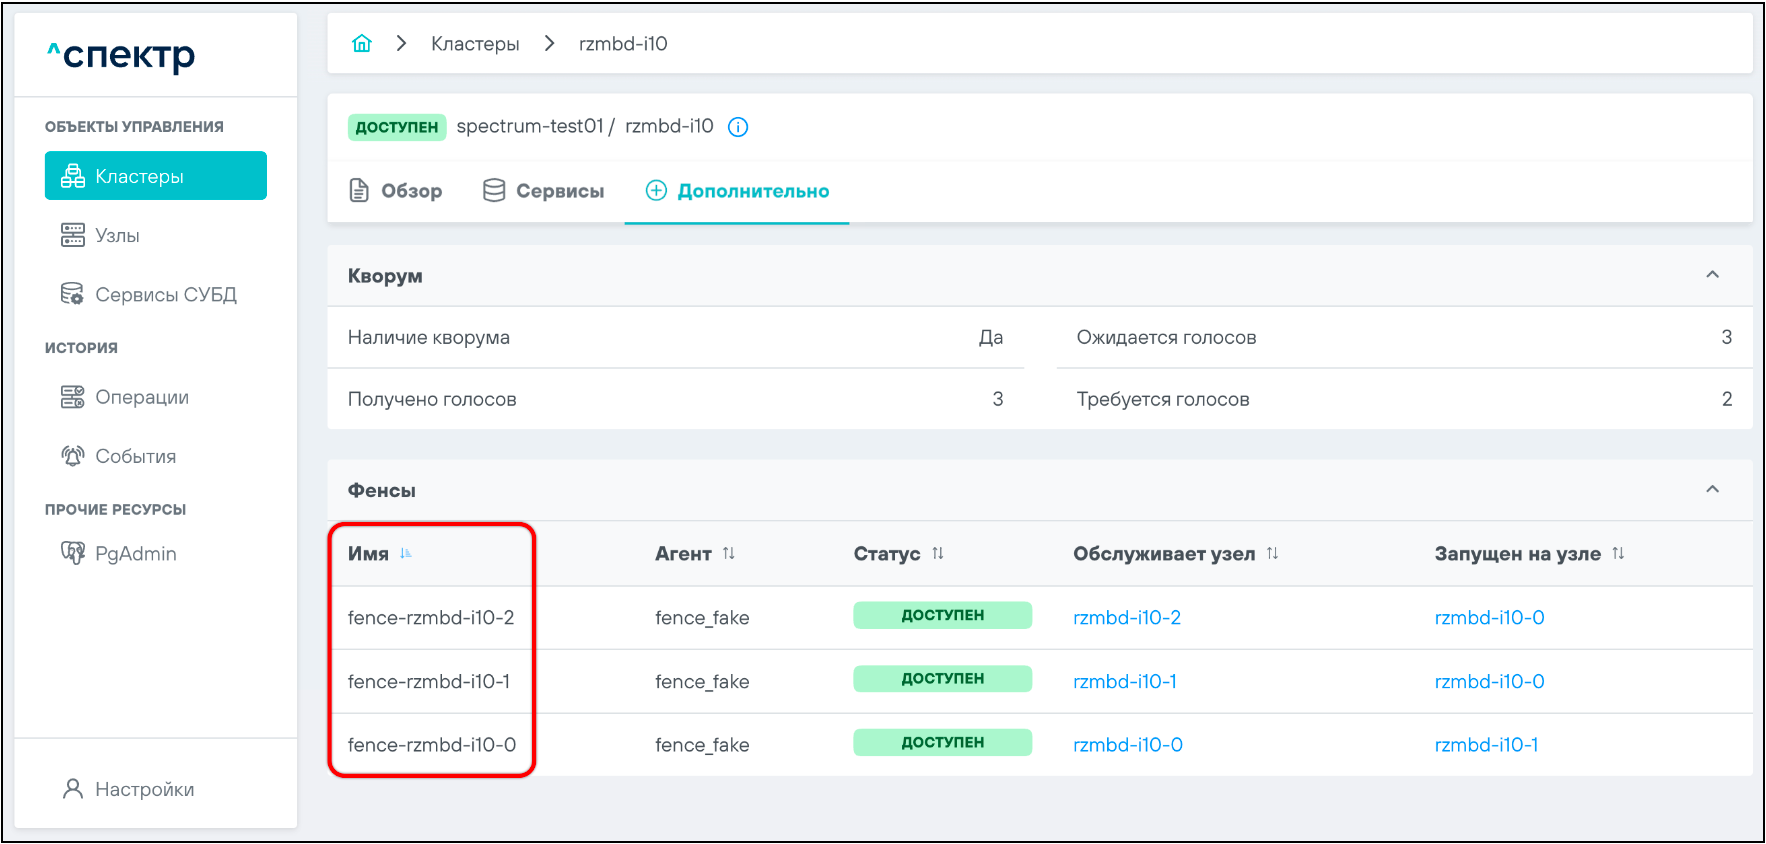Go to Операции history page
1766x844 pixels.
(x=141, y=397)
